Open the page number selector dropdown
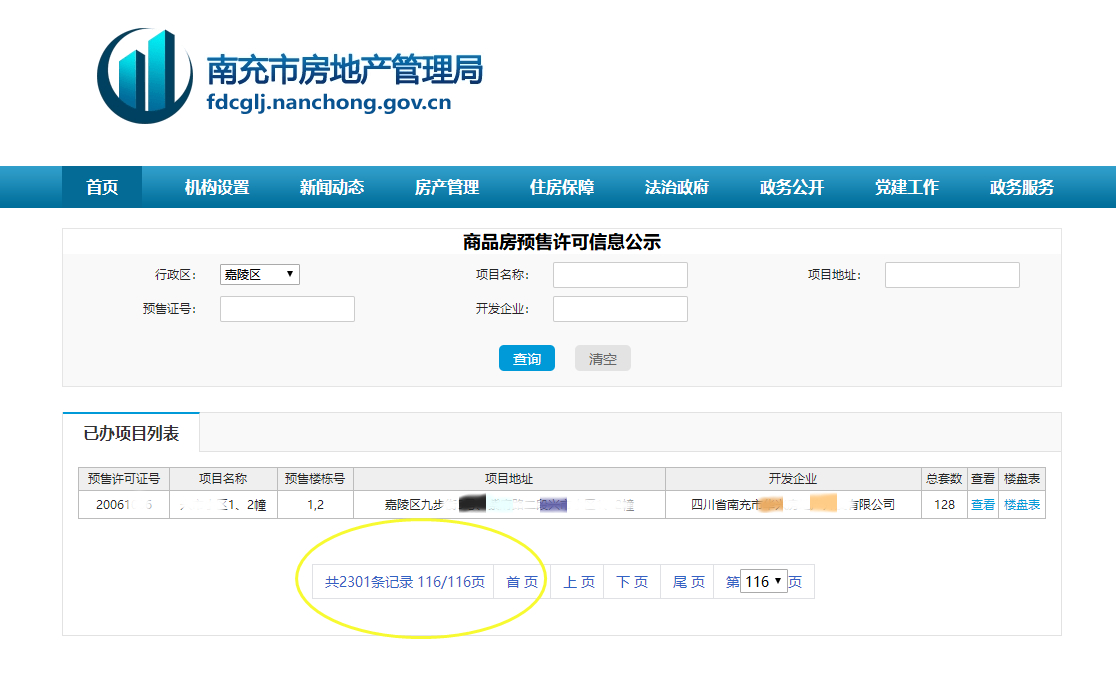1116x676 pixels. pos(764,580)
